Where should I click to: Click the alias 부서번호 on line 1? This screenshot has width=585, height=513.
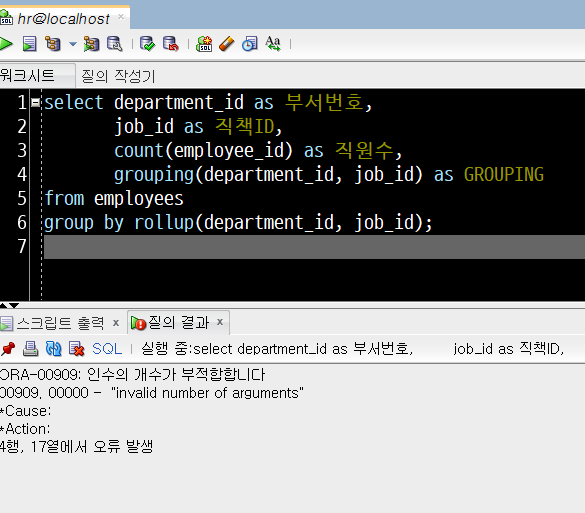(x=324, y=102)
